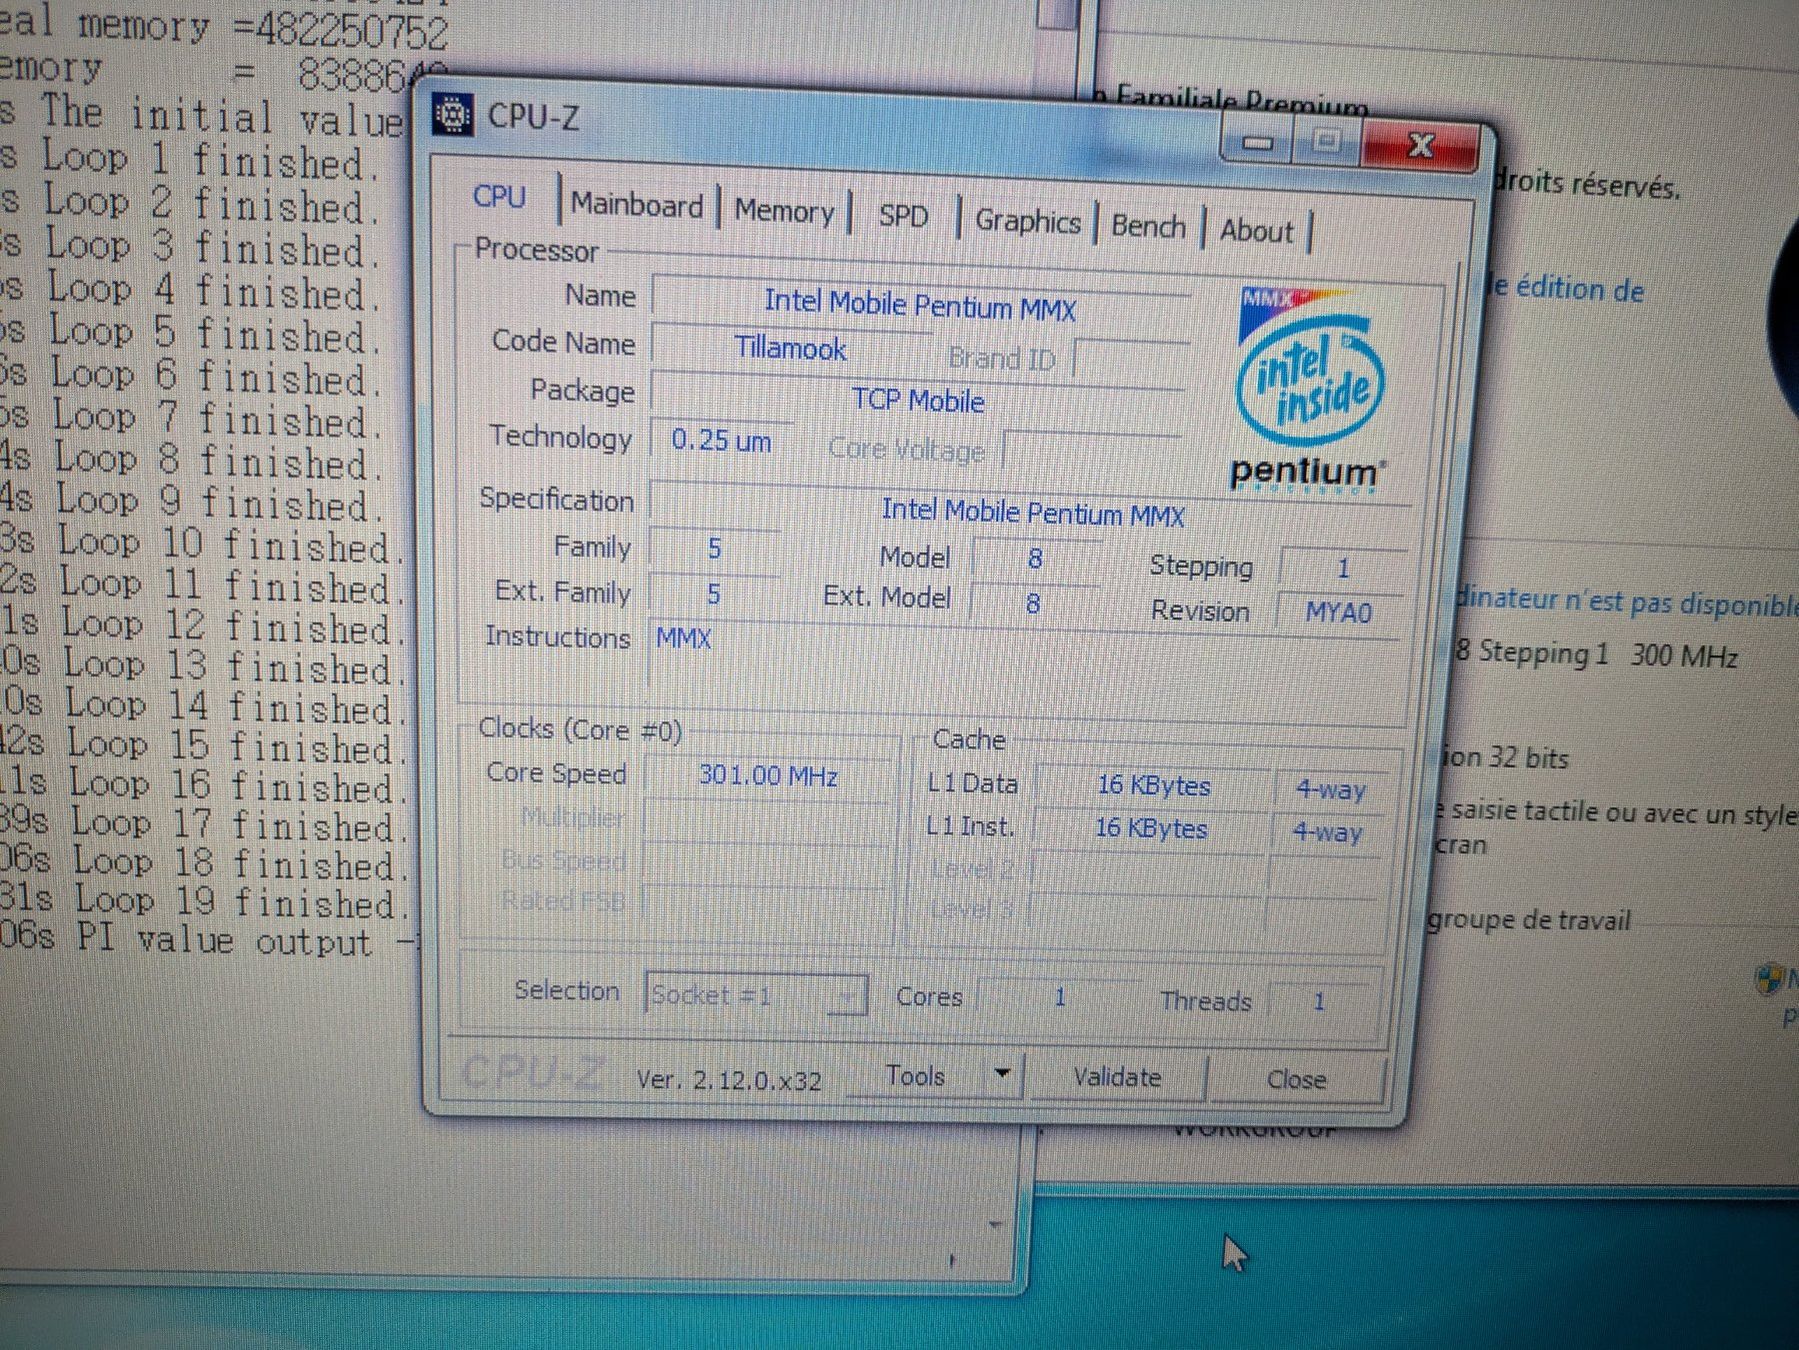1799x1350 pixels.
Task: Click the Tools button
Action: pyautogui.click(x=915, y=1076)
